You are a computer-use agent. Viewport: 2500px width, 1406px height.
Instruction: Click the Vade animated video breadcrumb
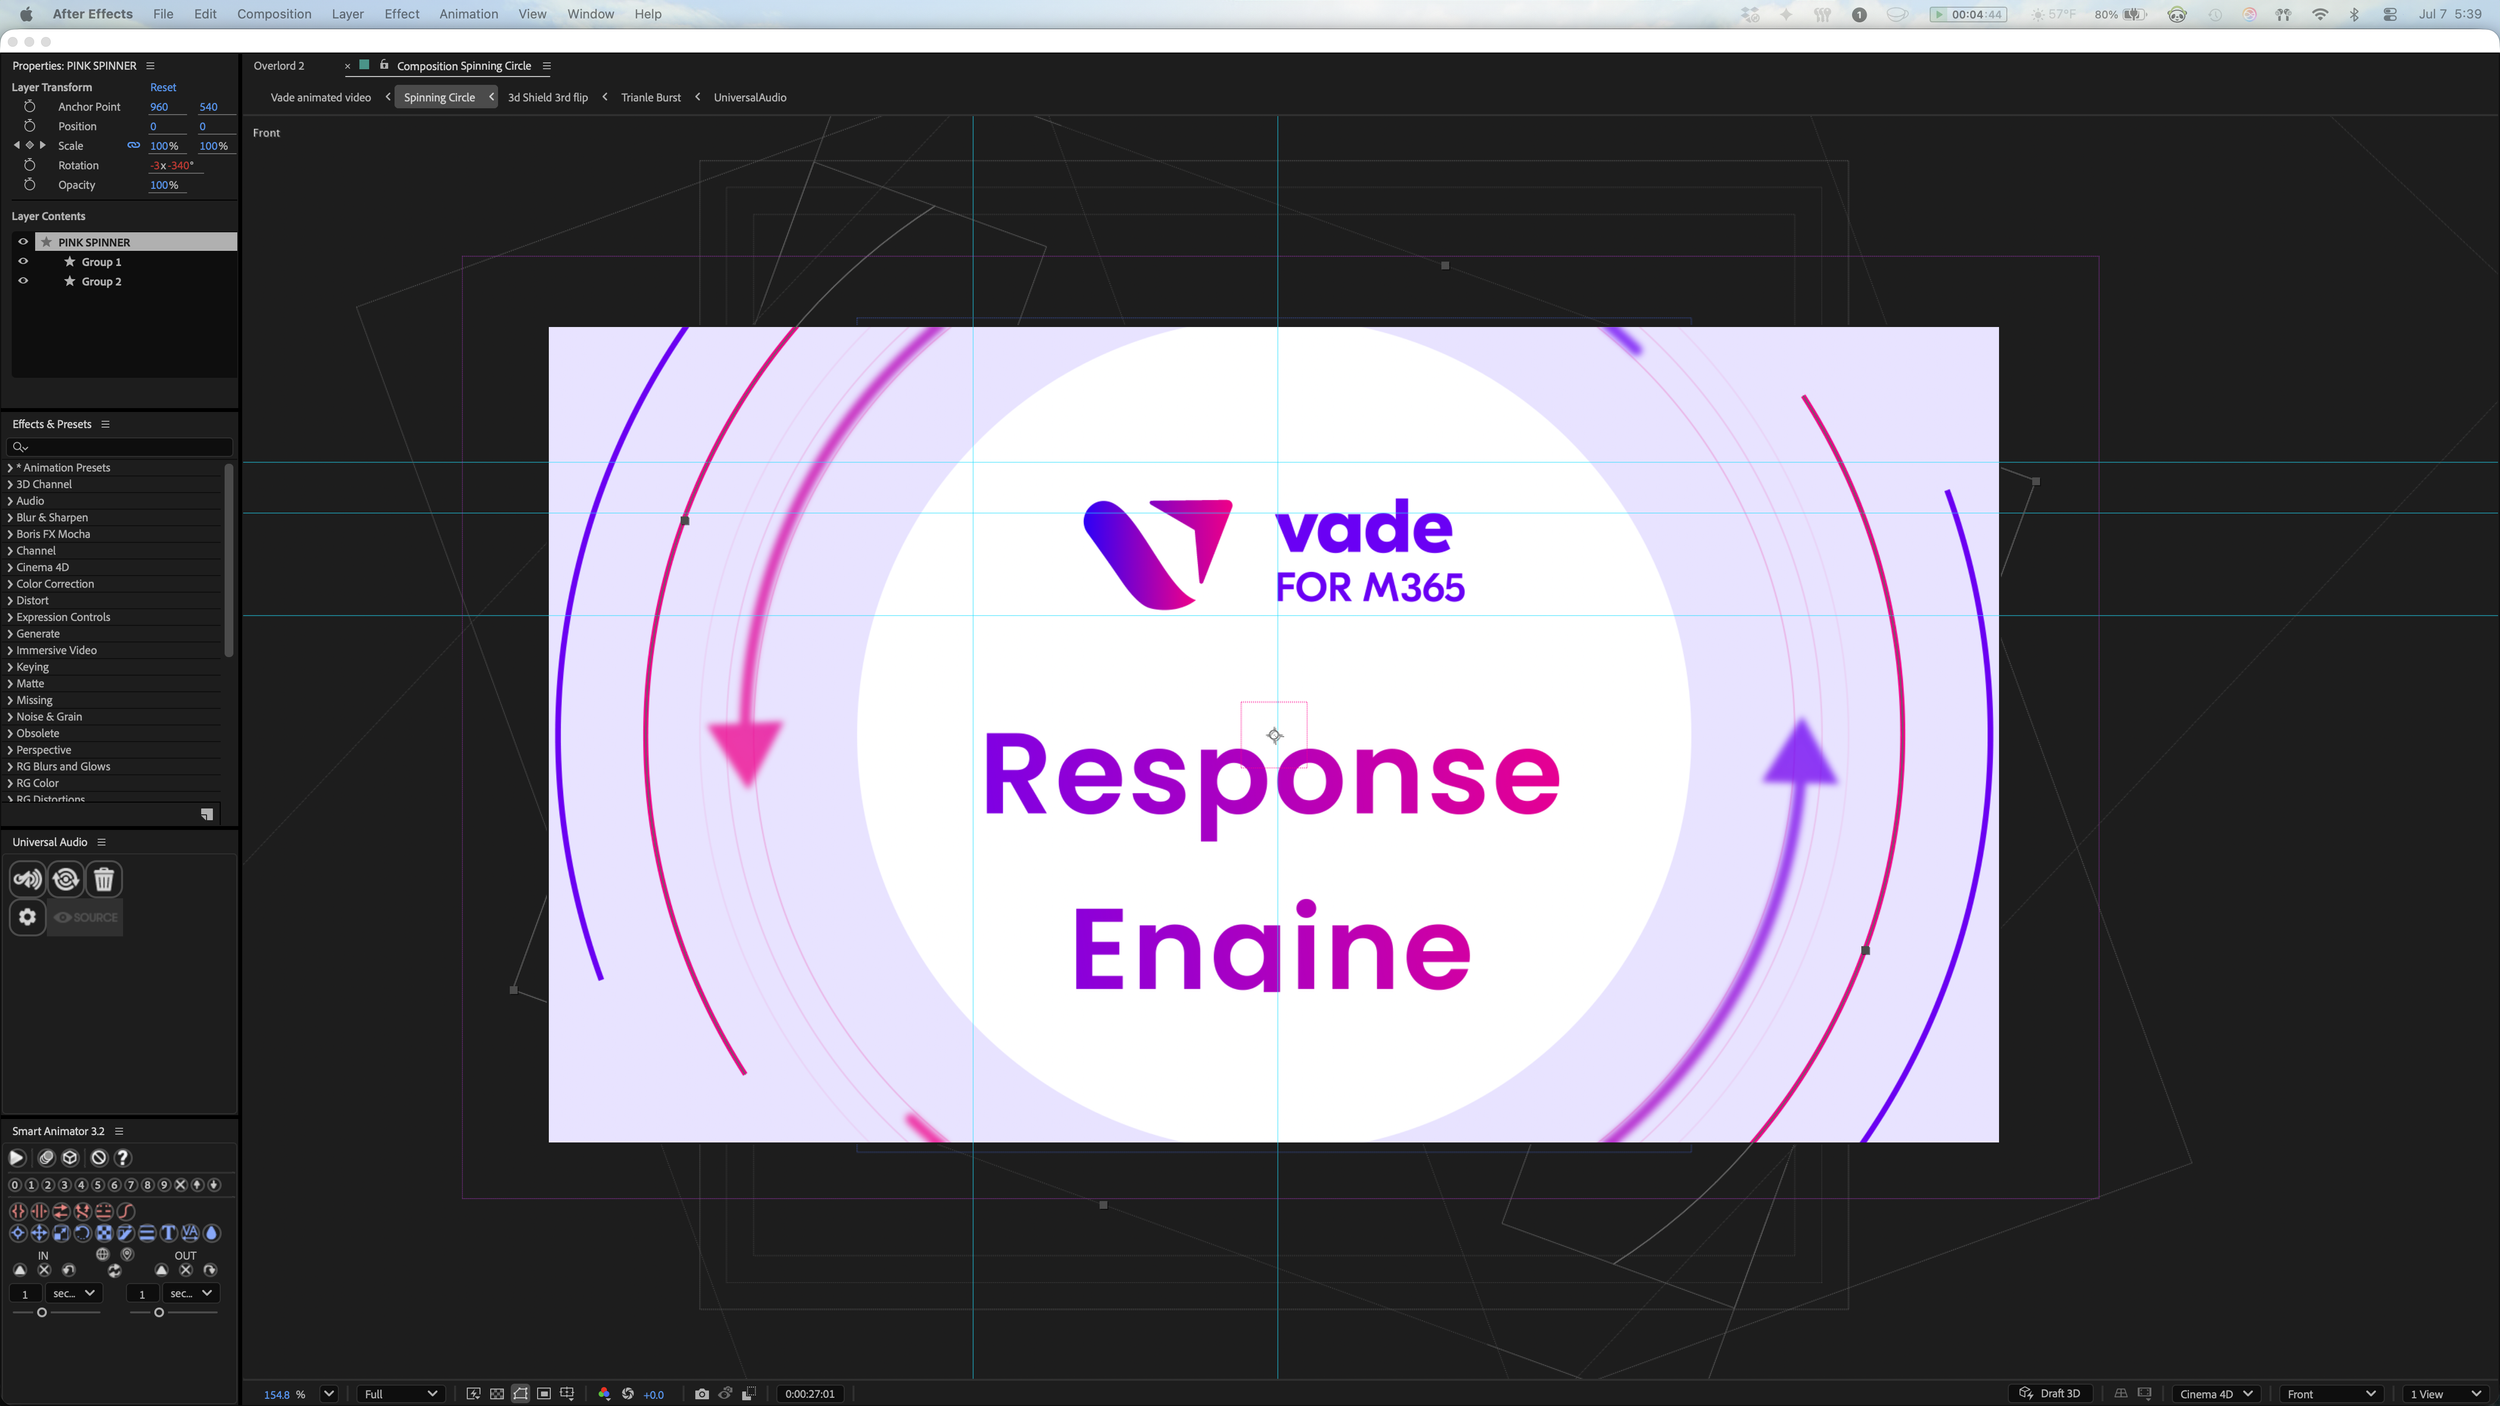[x=321, y=97]
